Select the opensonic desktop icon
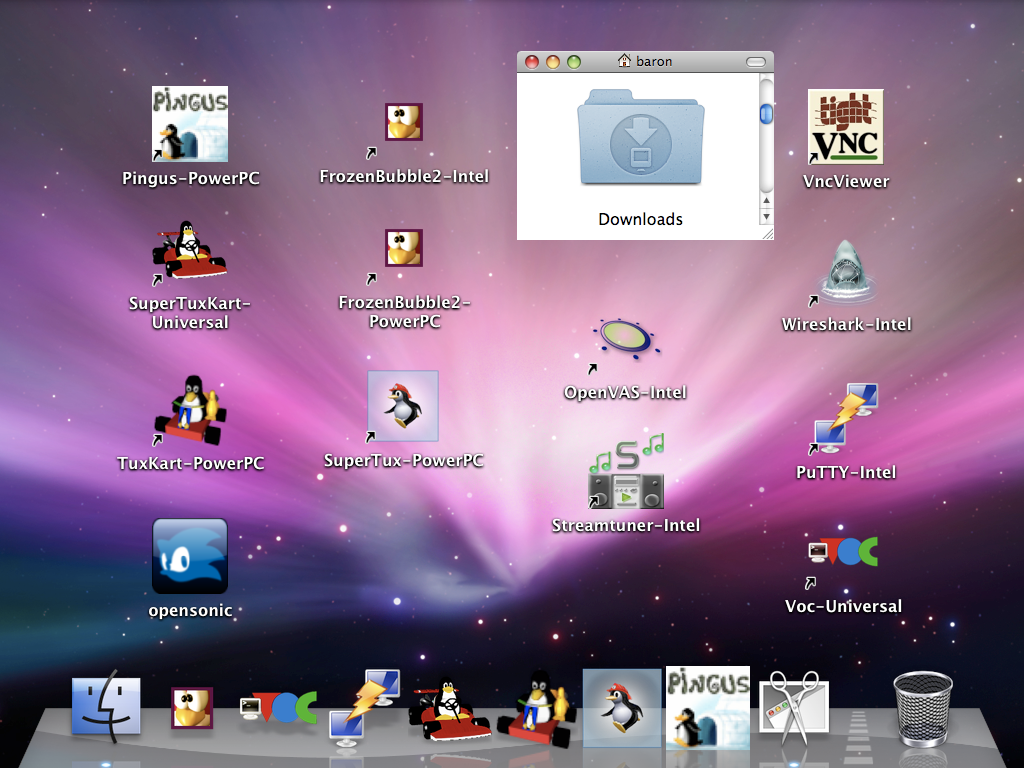Screen dimensions: 1024x768 pos(190,556)
